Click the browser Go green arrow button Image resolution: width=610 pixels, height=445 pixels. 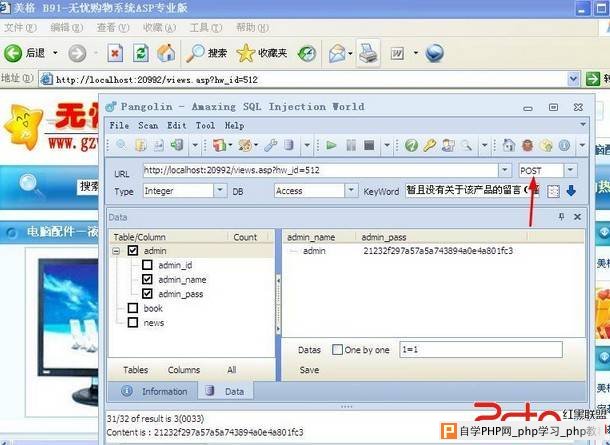pyautogui.click(x=592, y=79)
